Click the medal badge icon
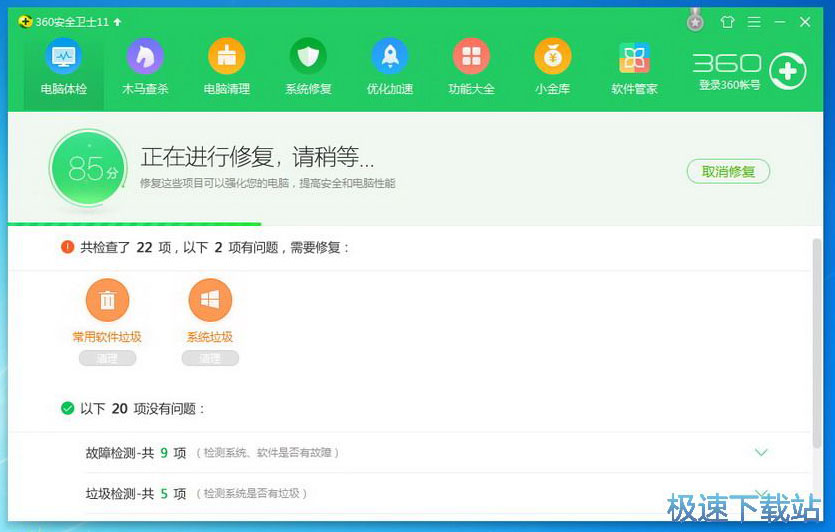 [695, 20]
